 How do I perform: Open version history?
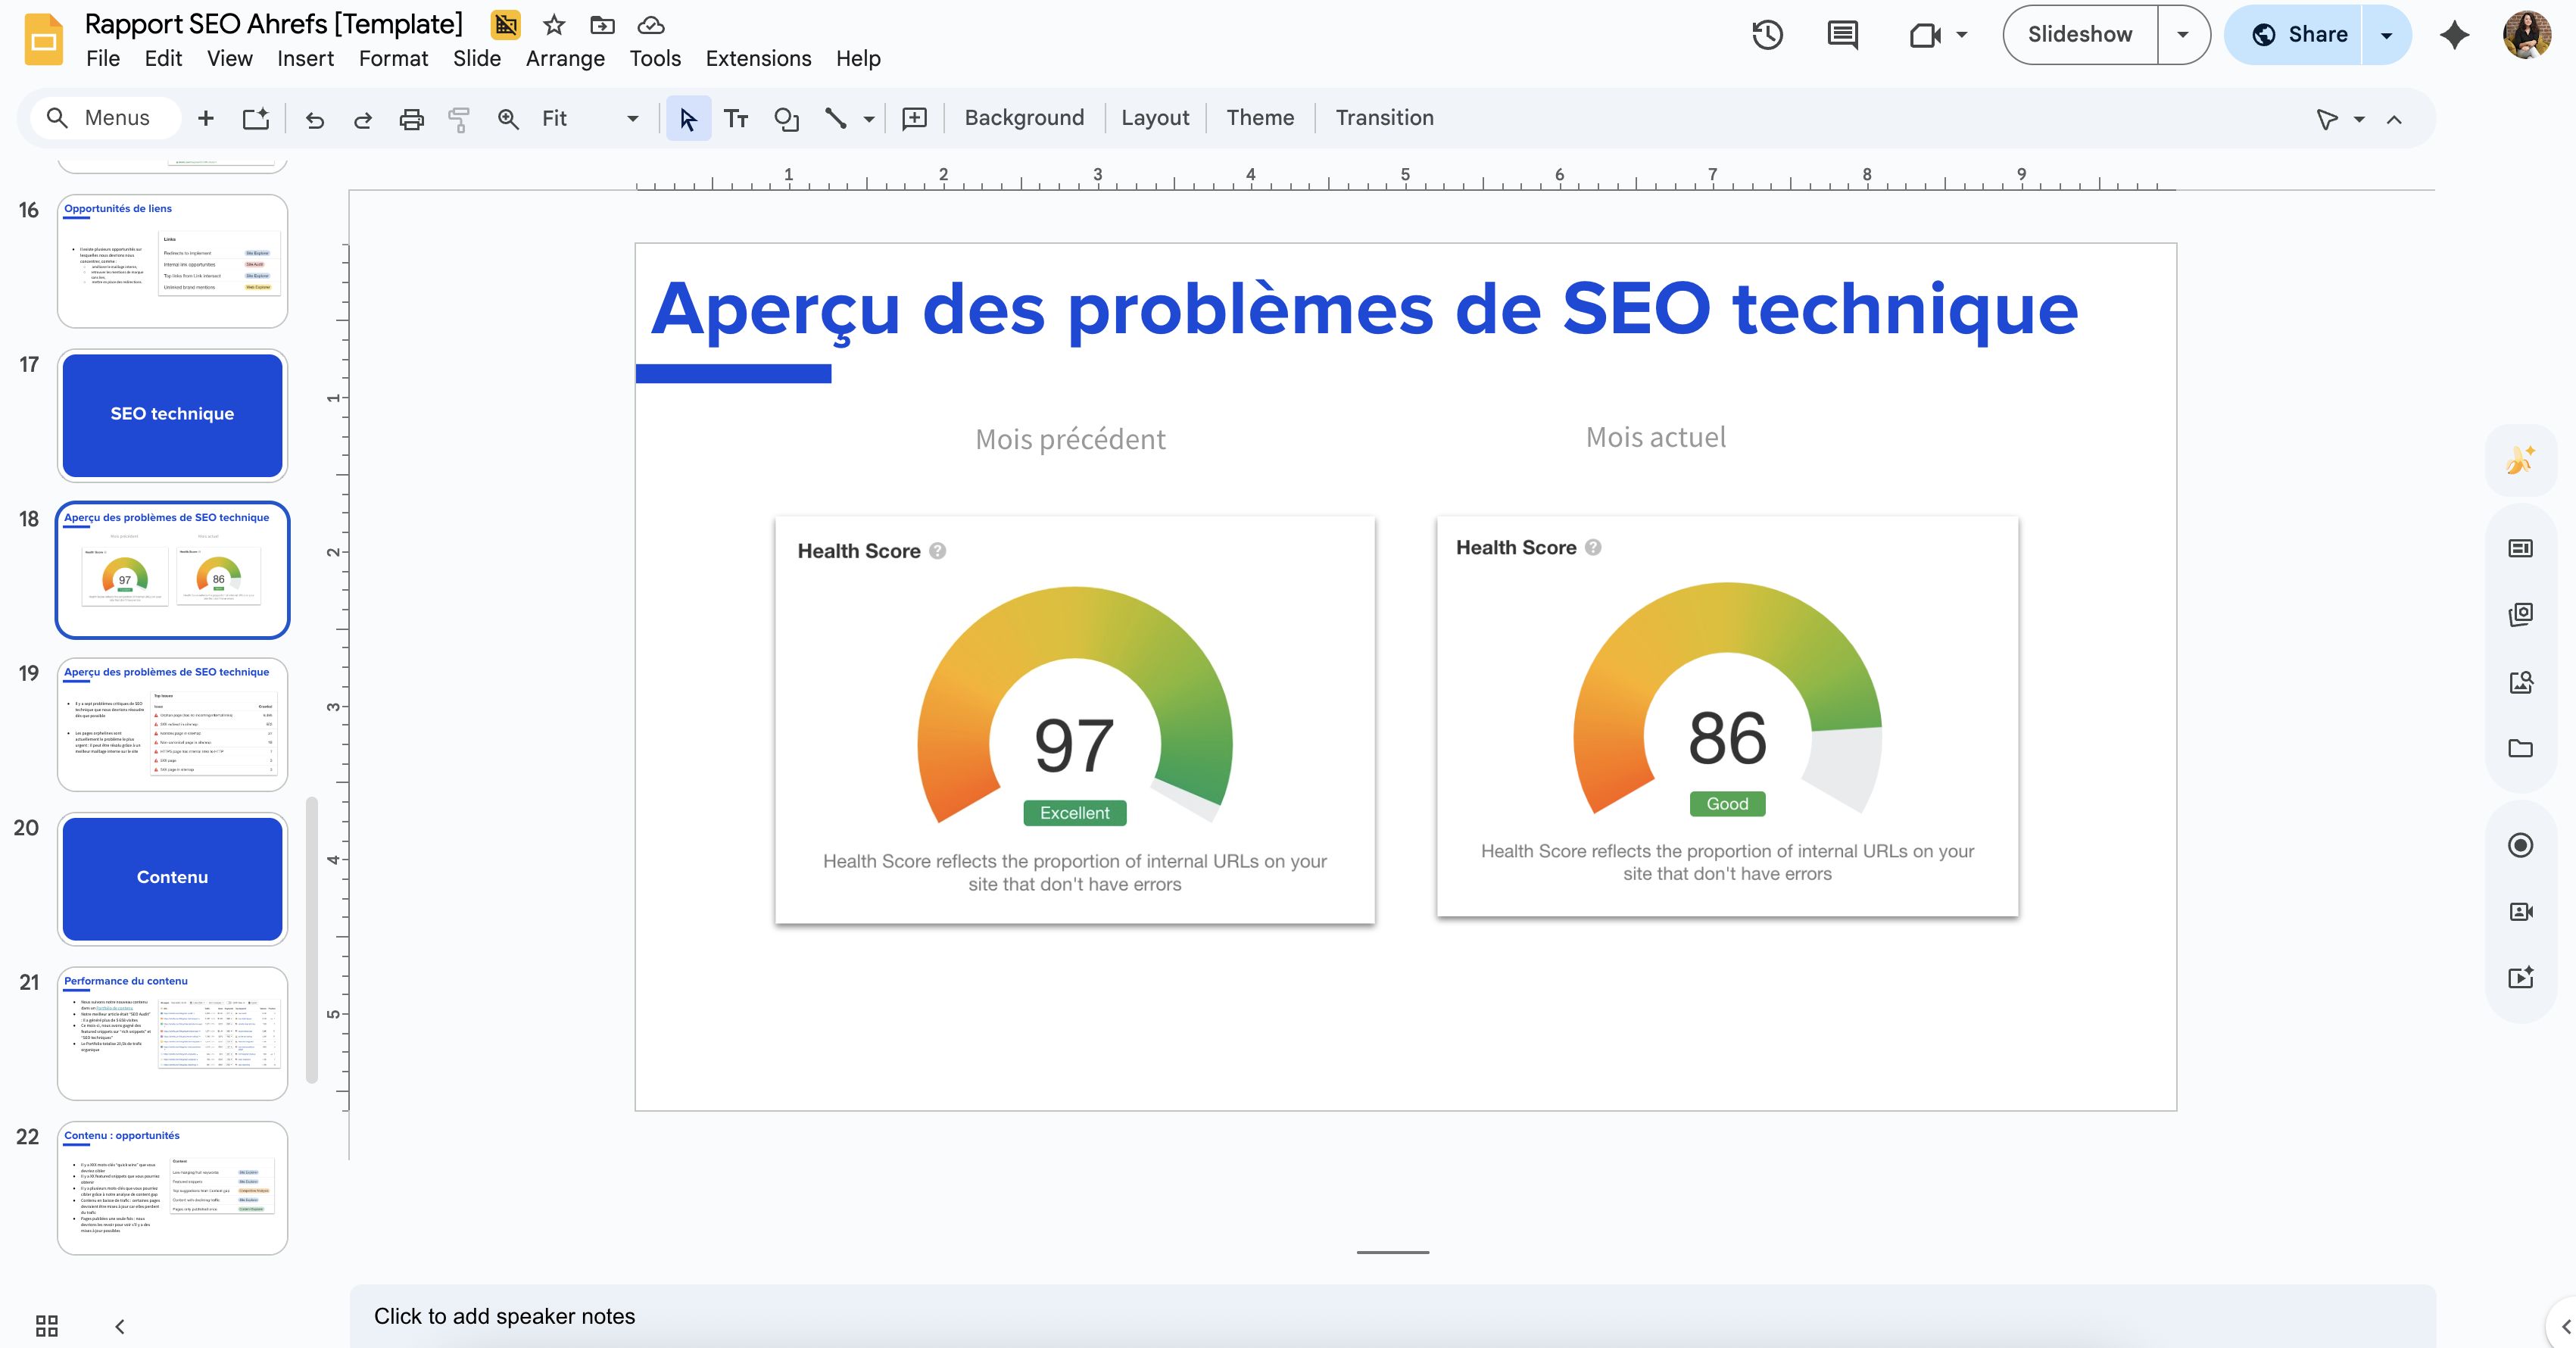[x=1767, y=34]
